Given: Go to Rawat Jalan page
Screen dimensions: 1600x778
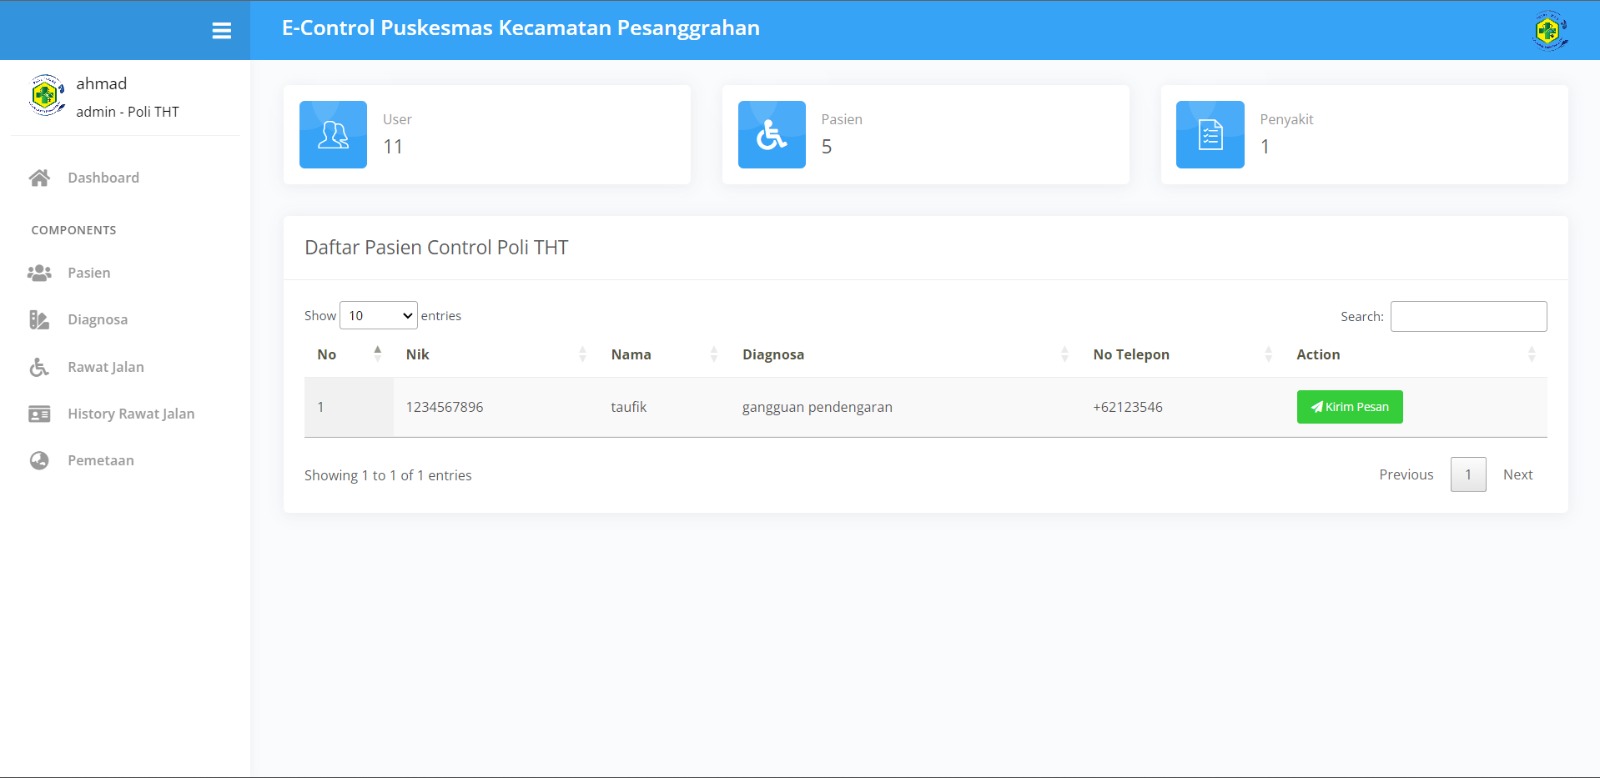Looking at the screenshot, I should tap(105, 367).
